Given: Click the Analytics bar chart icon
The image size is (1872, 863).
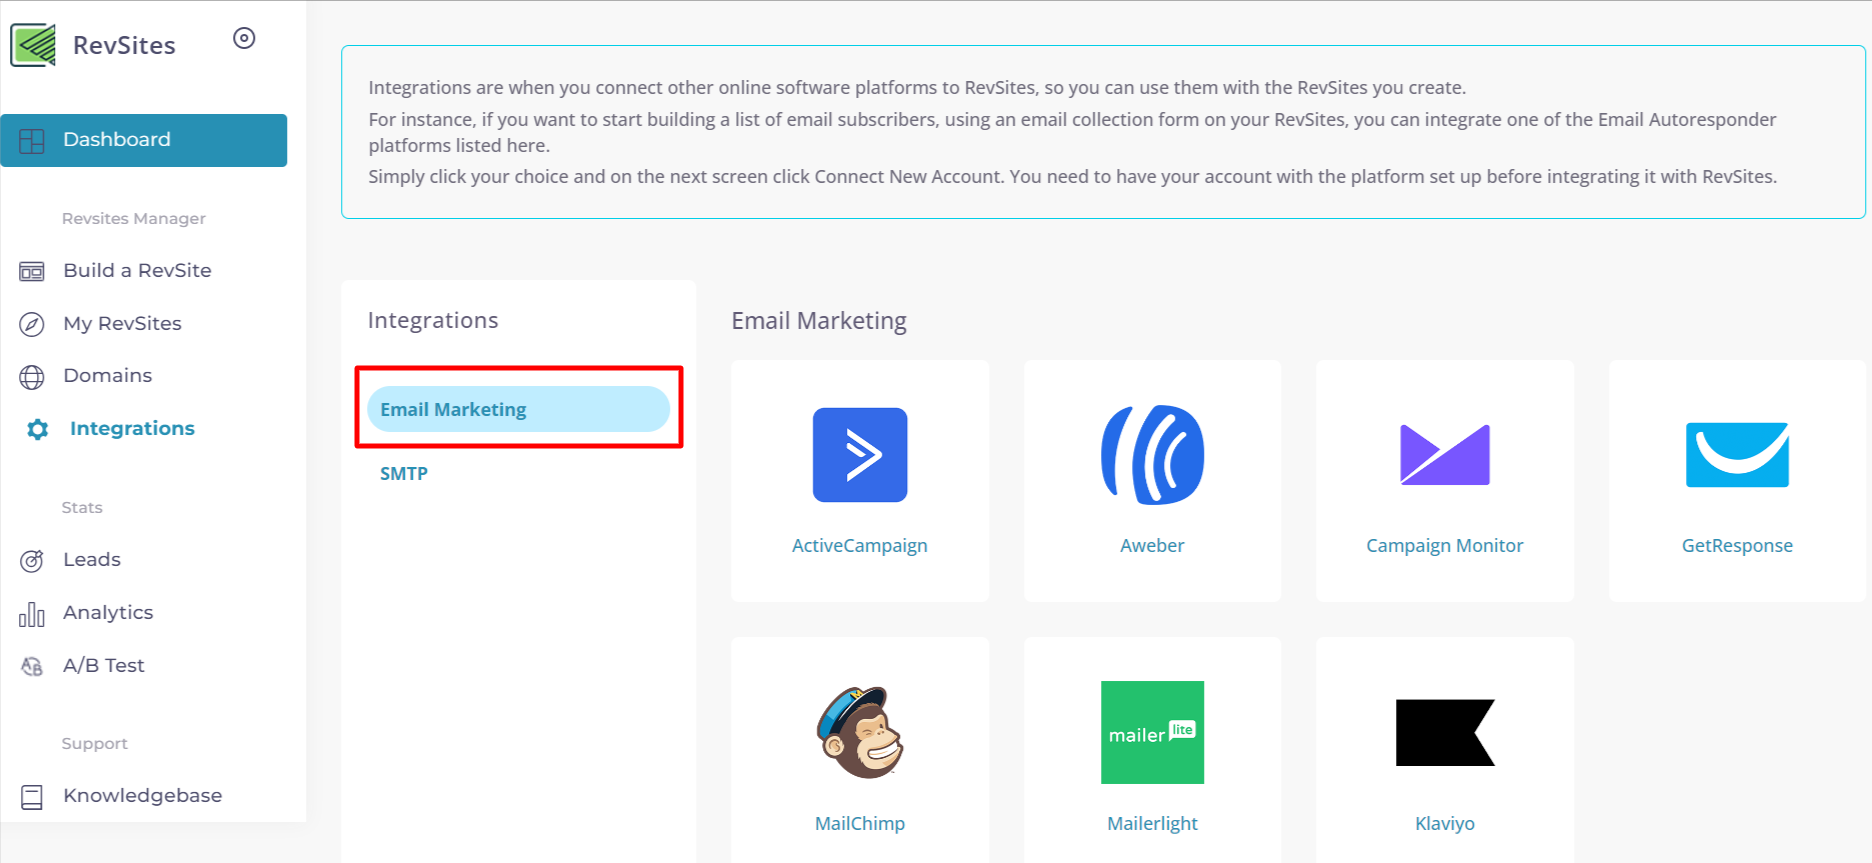Looking at the screenshot, I should pyautogui.click(x=32, y=614).
